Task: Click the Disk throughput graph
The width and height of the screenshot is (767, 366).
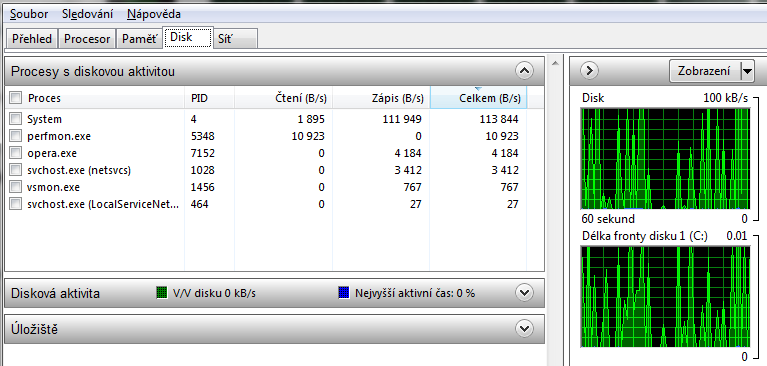Action: [665, 159]
